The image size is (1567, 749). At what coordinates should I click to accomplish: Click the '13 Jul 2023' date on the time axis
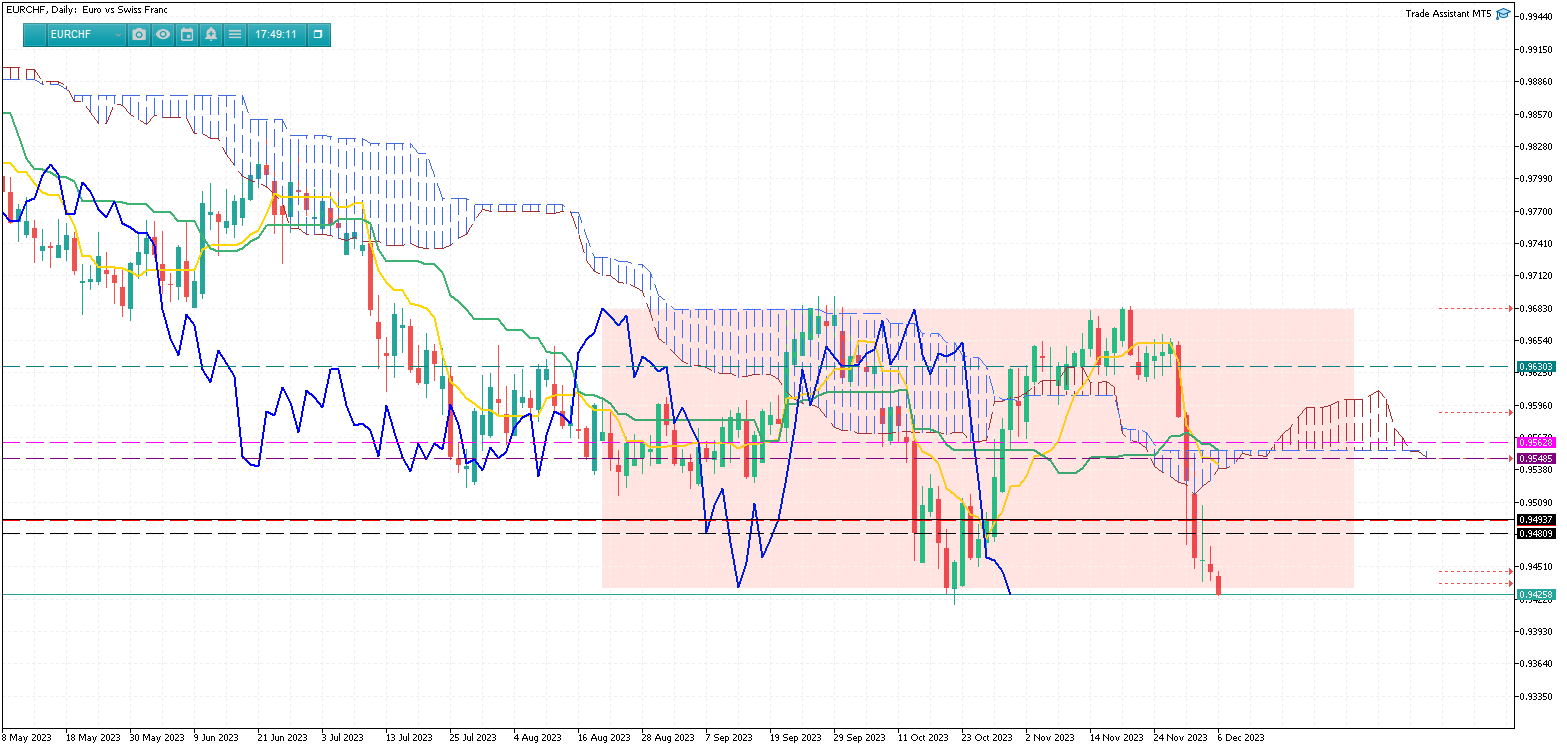click(412, 738)
